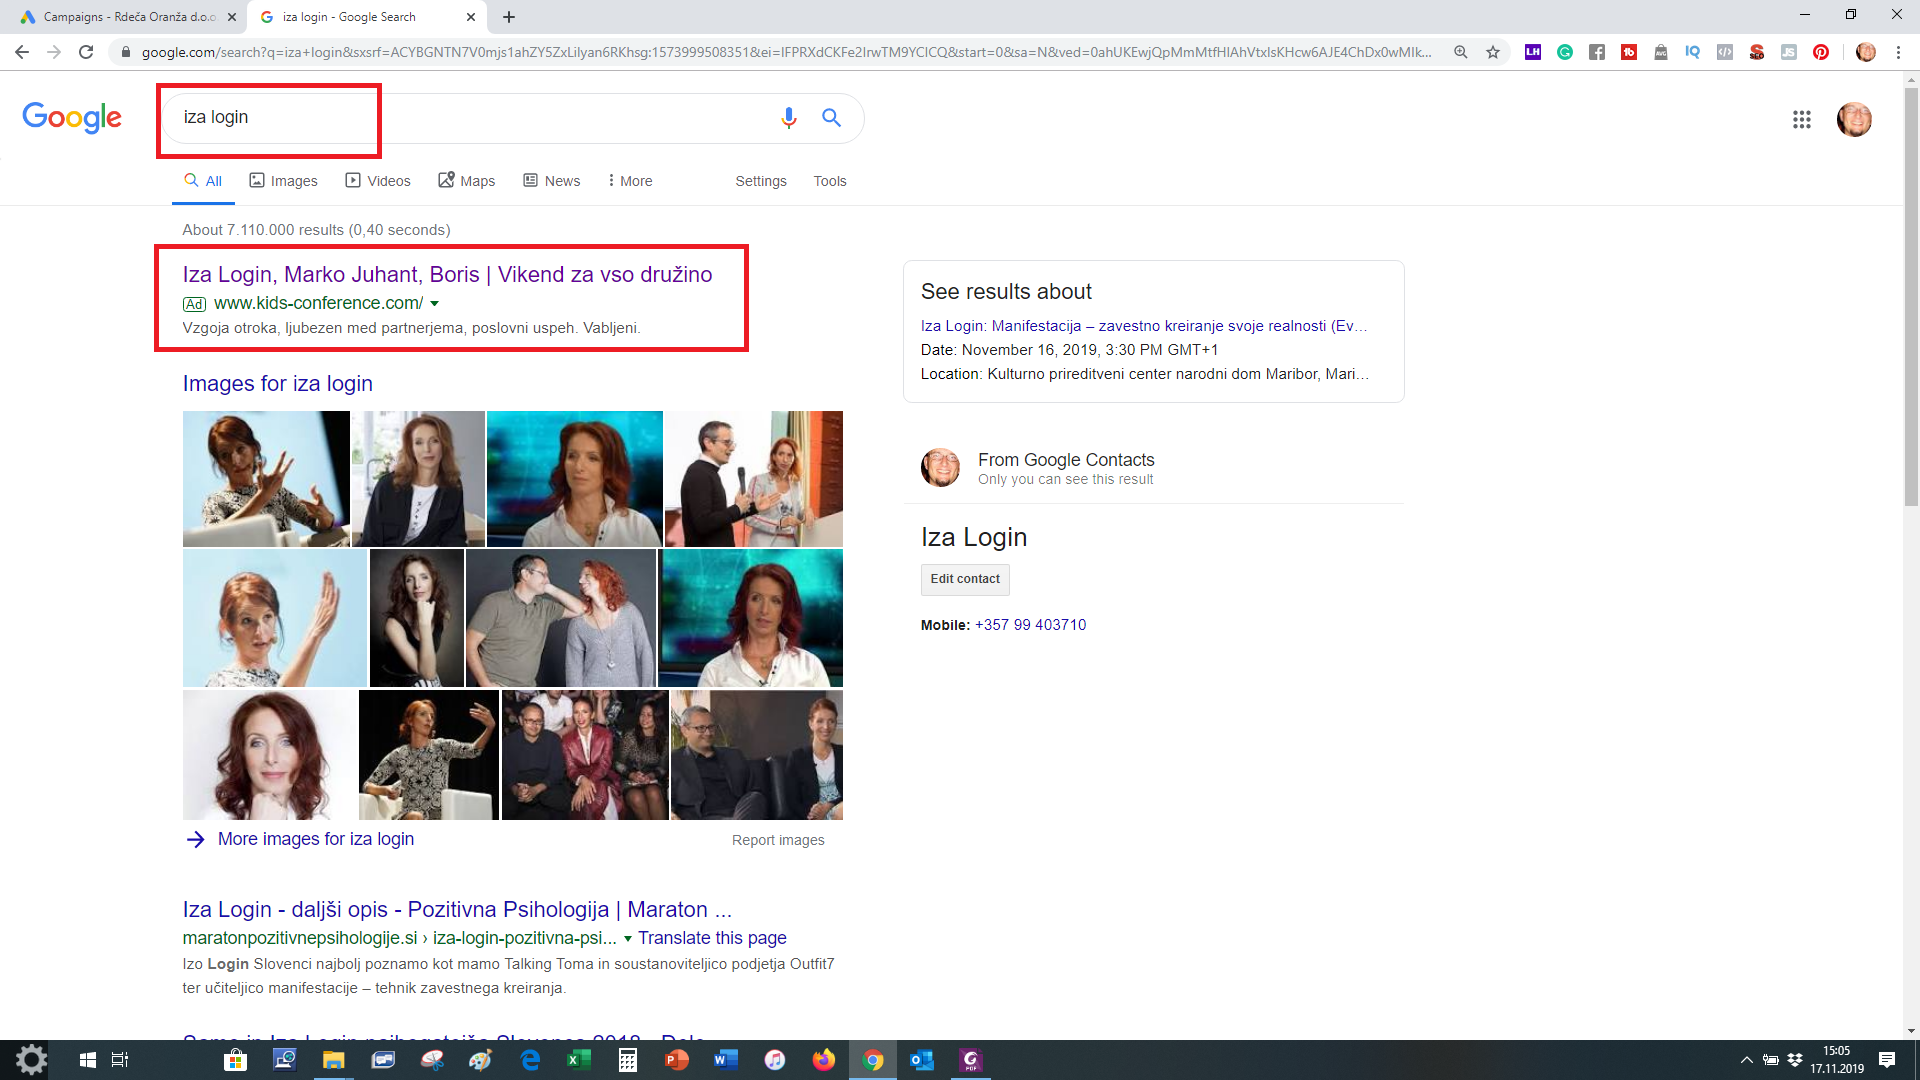Reload the page
This screenshot has height=1080, width=1920.
86,52
